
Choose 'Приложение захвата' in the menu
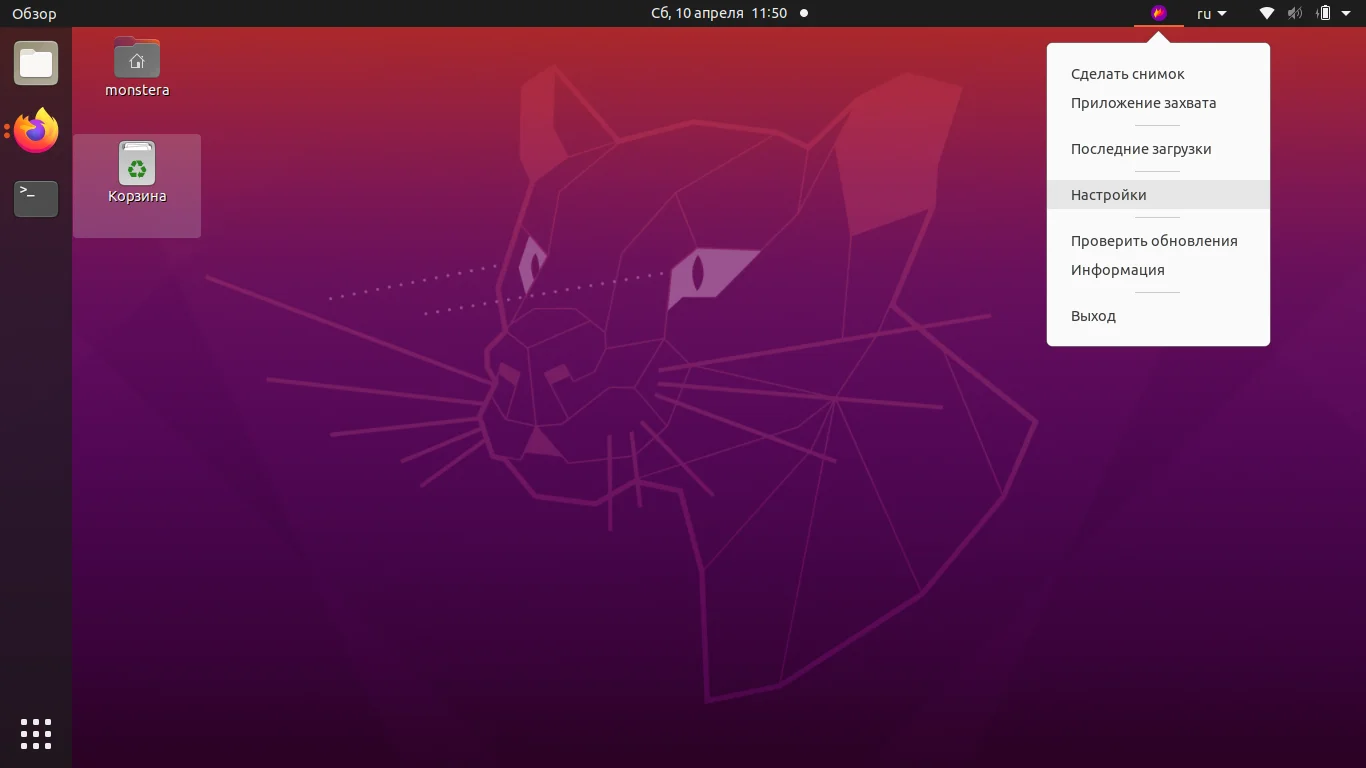click(x=1144, y=102)
